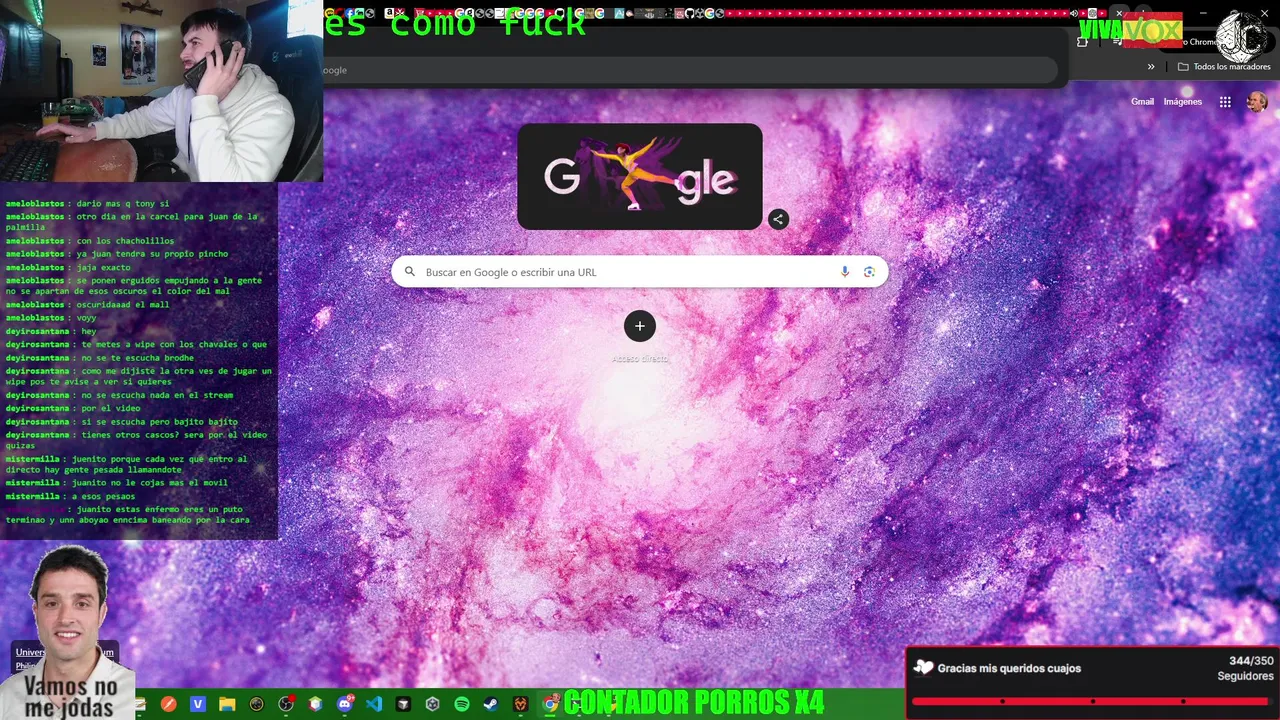Open Discord from the taskbar
This screenshot has height=720, width=1280.
[345, 704]
